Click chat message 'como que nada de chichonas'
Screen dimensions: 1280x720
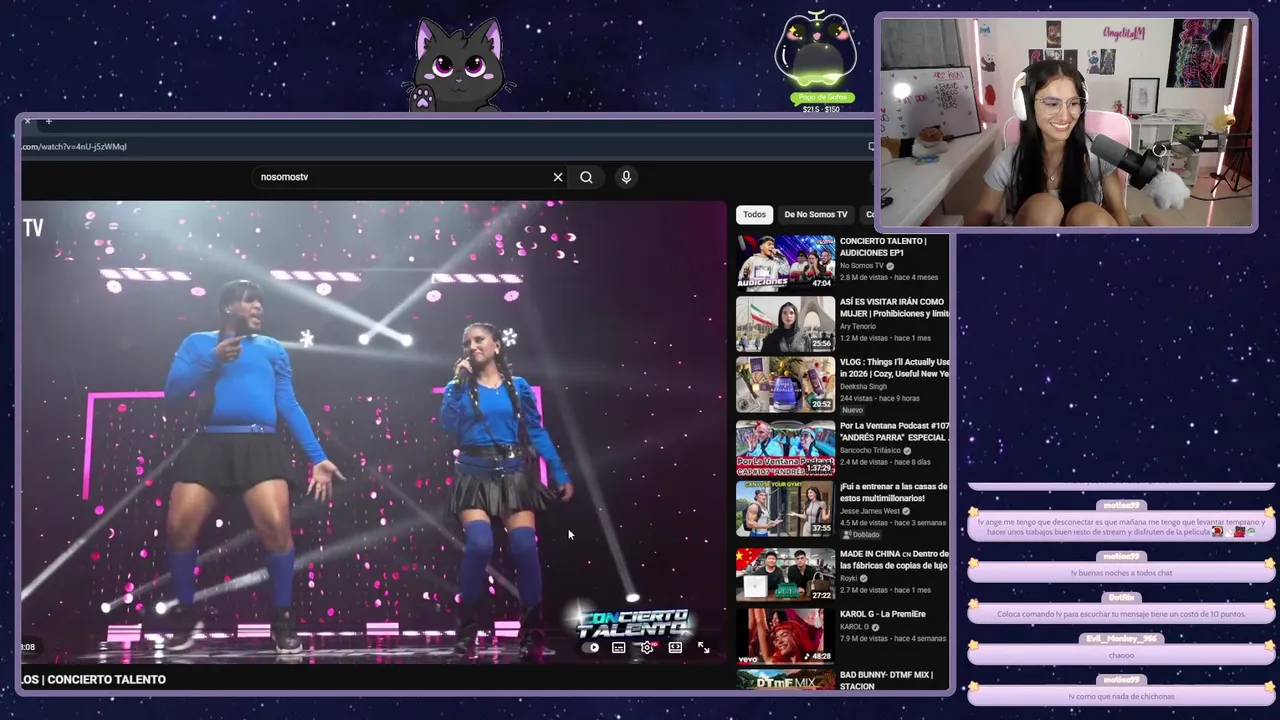(x=1121, y=696)
